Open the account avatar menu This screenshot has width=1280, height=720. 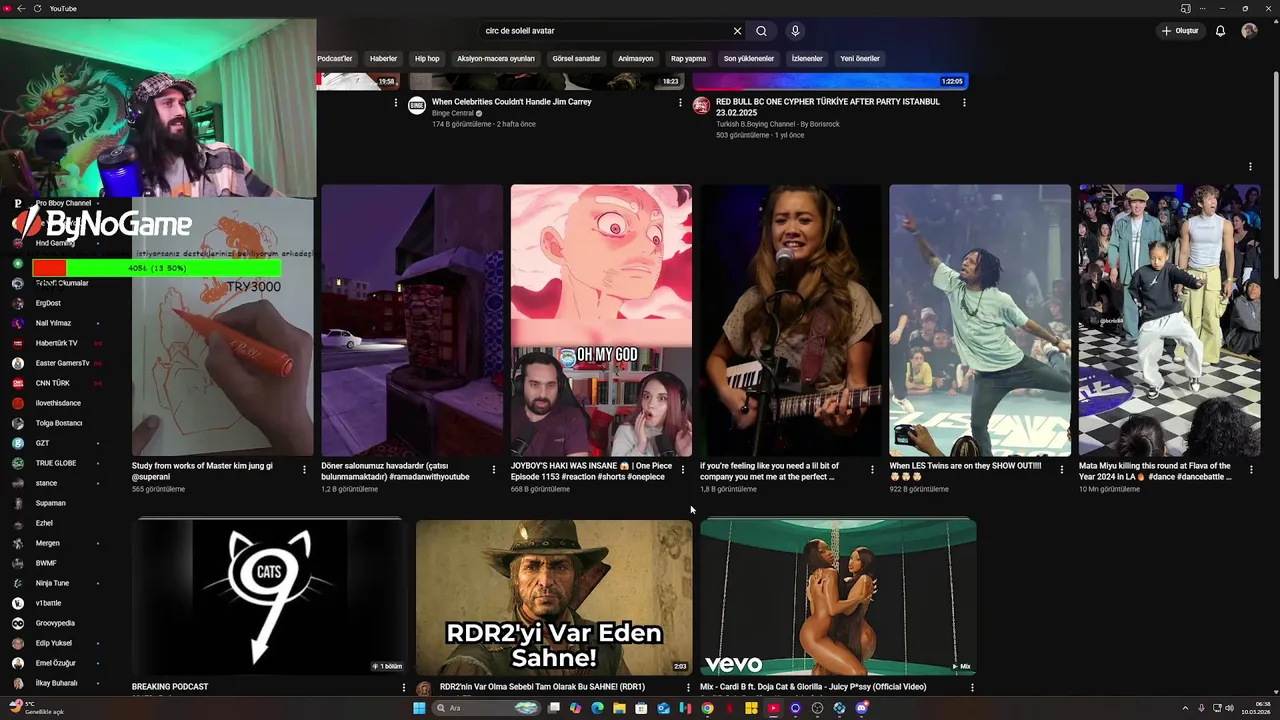click(1249, 31)
